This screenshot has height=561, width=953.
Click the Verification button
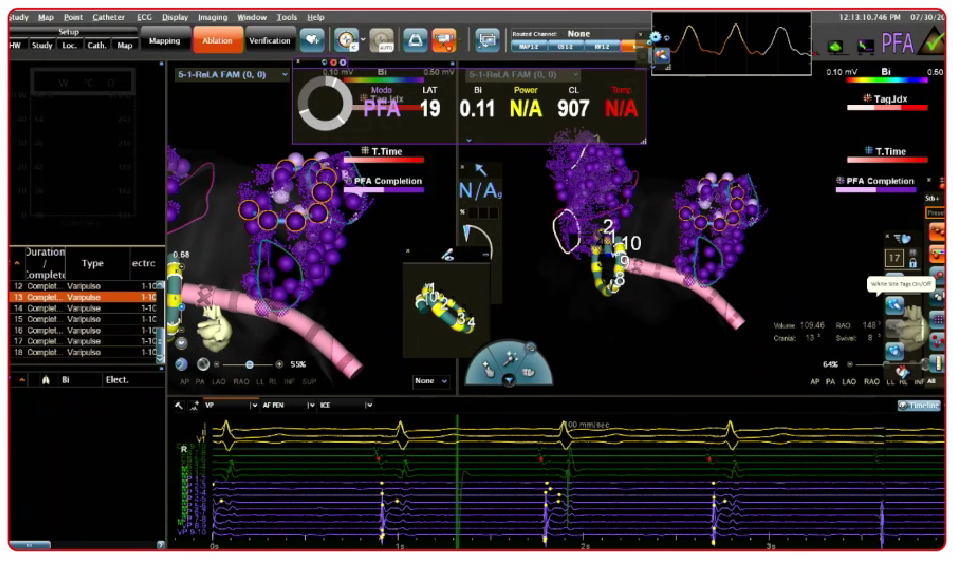coord(270,40)
